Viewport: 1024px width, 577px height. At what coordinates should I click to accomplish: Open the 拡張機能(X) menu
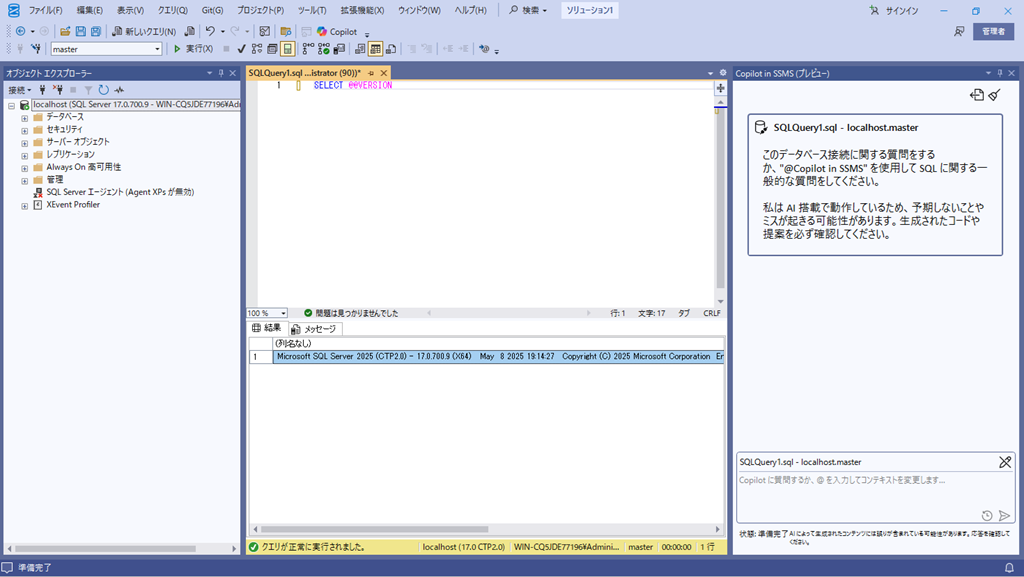pos(362,10)
